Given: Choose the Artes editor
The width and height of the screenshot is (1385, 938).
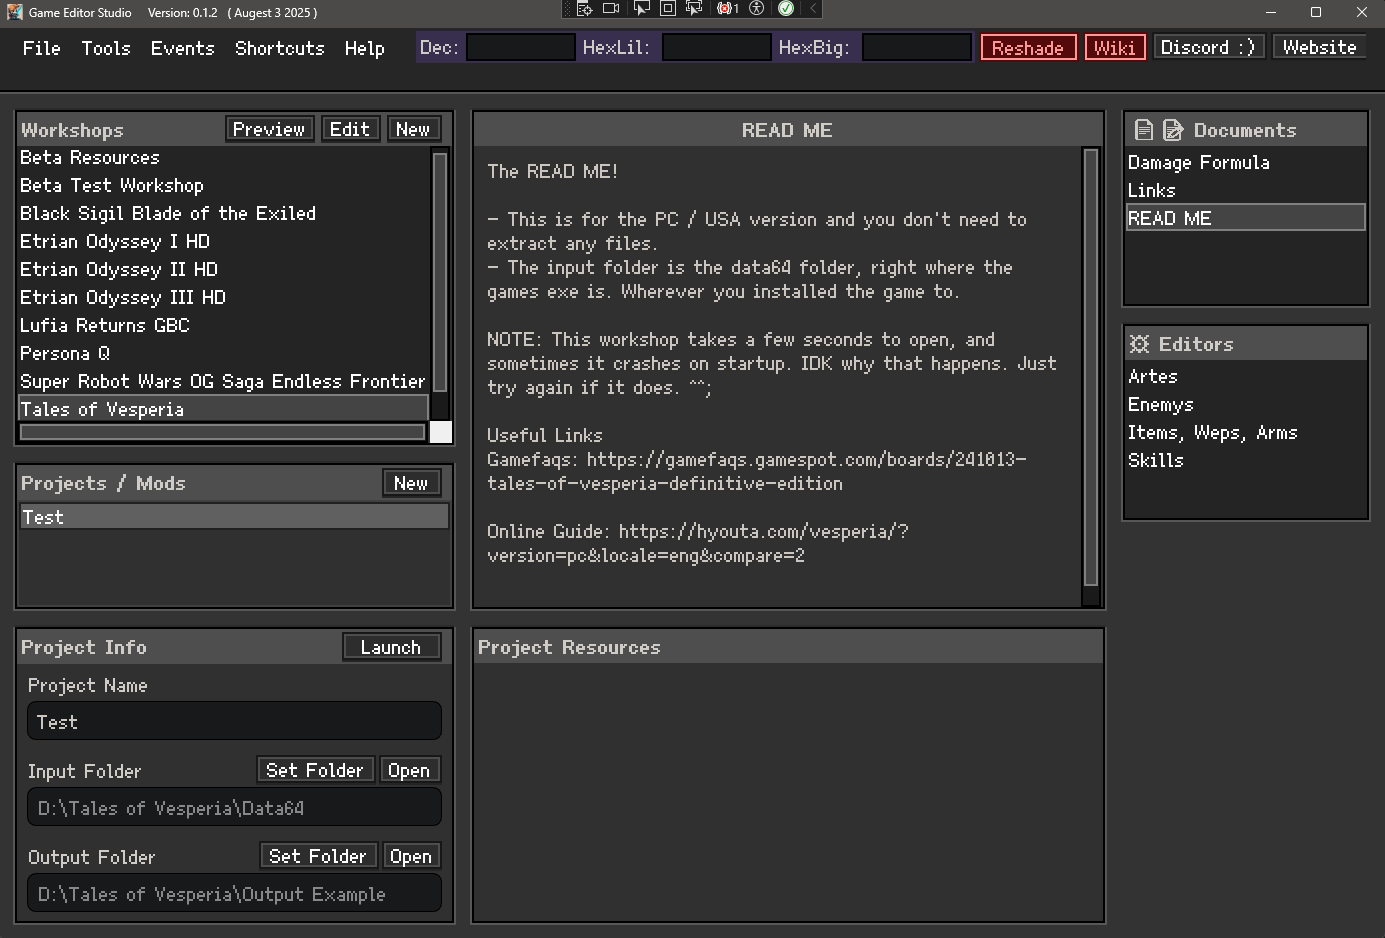Looking at the screenshot, I should [1152, 376].
